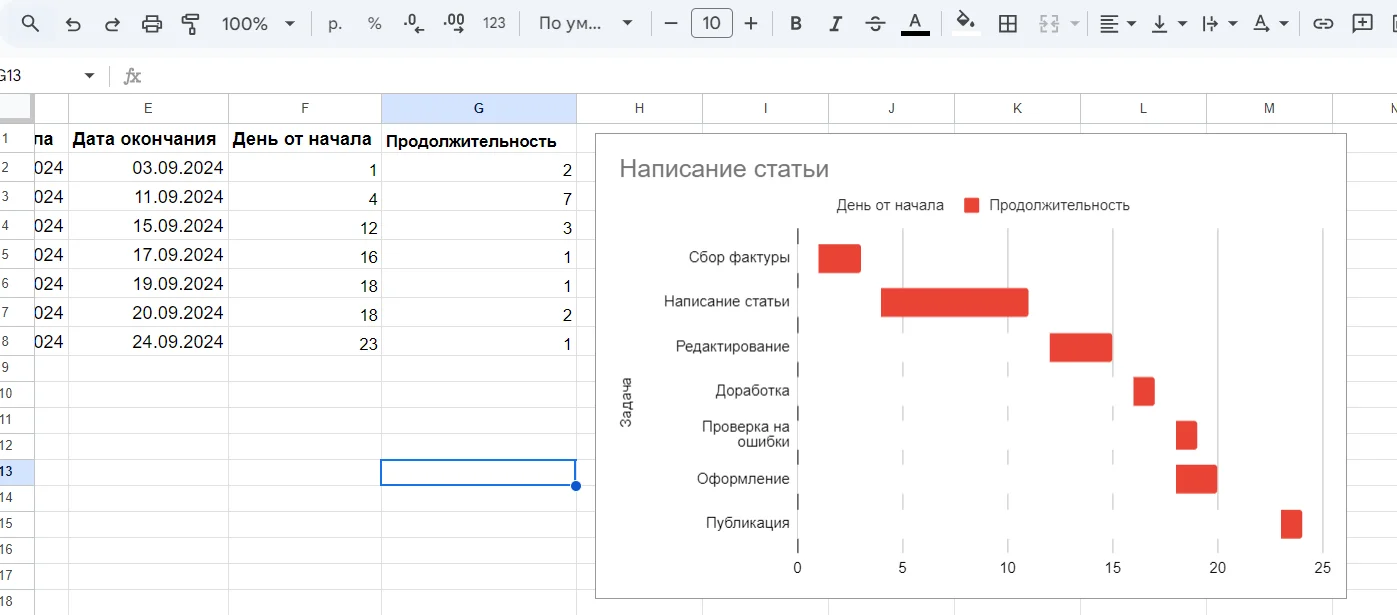Image resolution: width=1397 pixels, height=615 pixels.
Task: Insert a comment
Action: pos(1362,24)
